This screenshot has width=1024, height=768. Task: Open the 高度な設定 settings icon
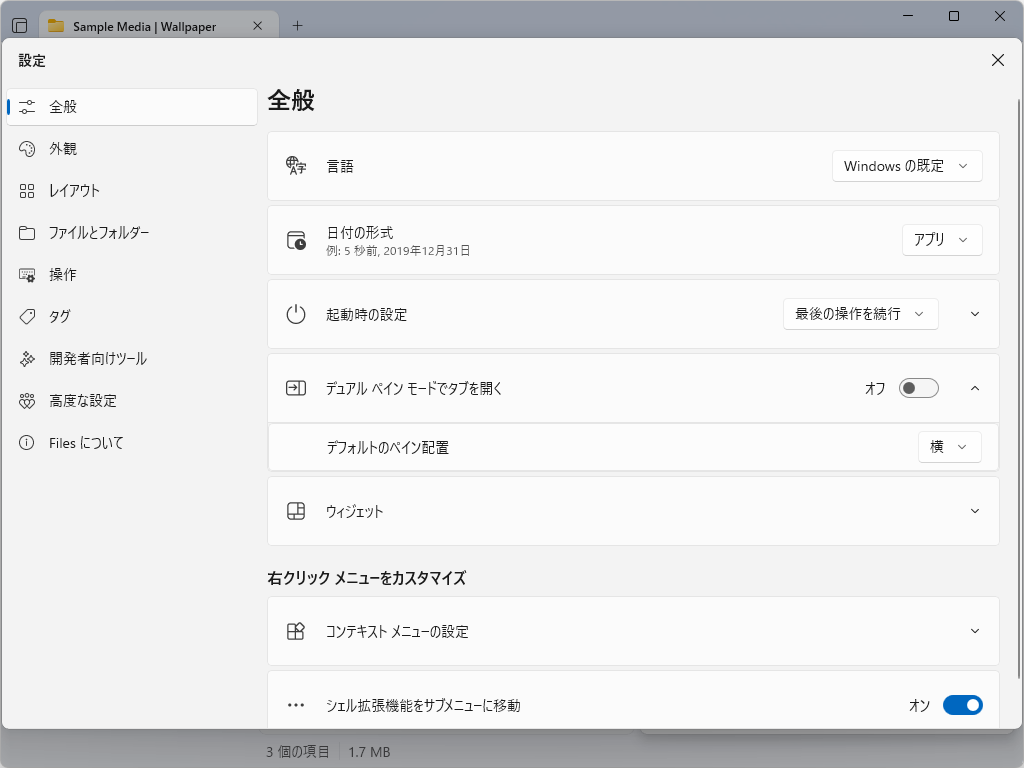click(x=26, y=400)
